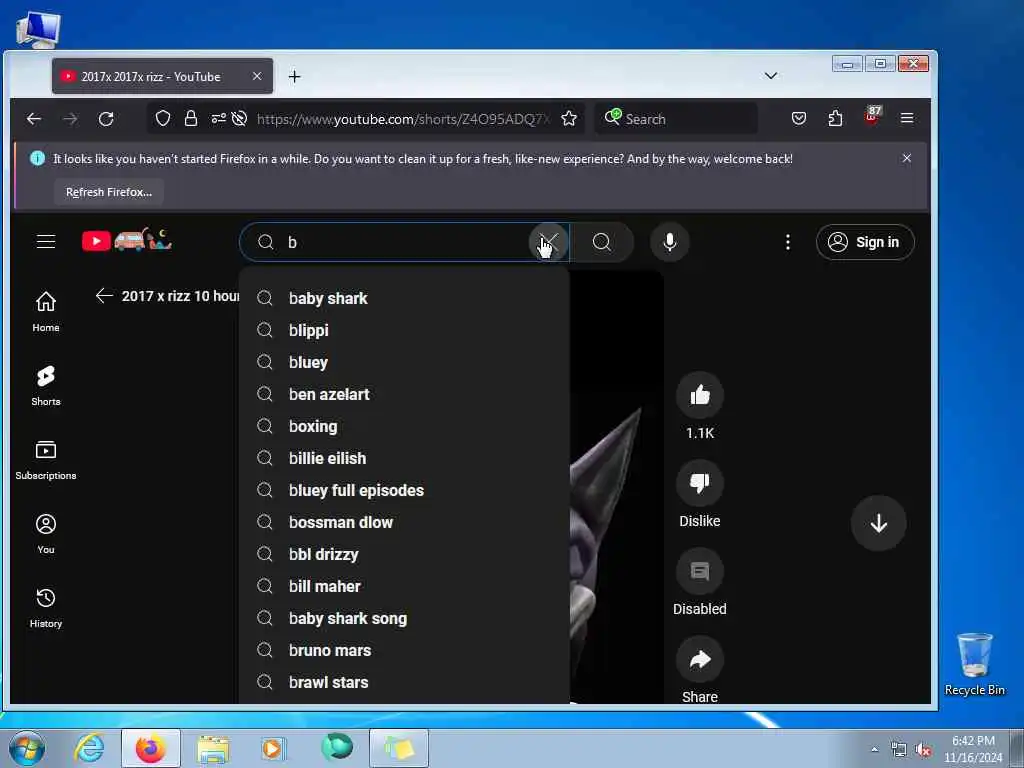Image resolution: width=1024 pixels, height=768 pixels.
Task: Open the Recycle Bin on desktop
Action: [974, 664]
